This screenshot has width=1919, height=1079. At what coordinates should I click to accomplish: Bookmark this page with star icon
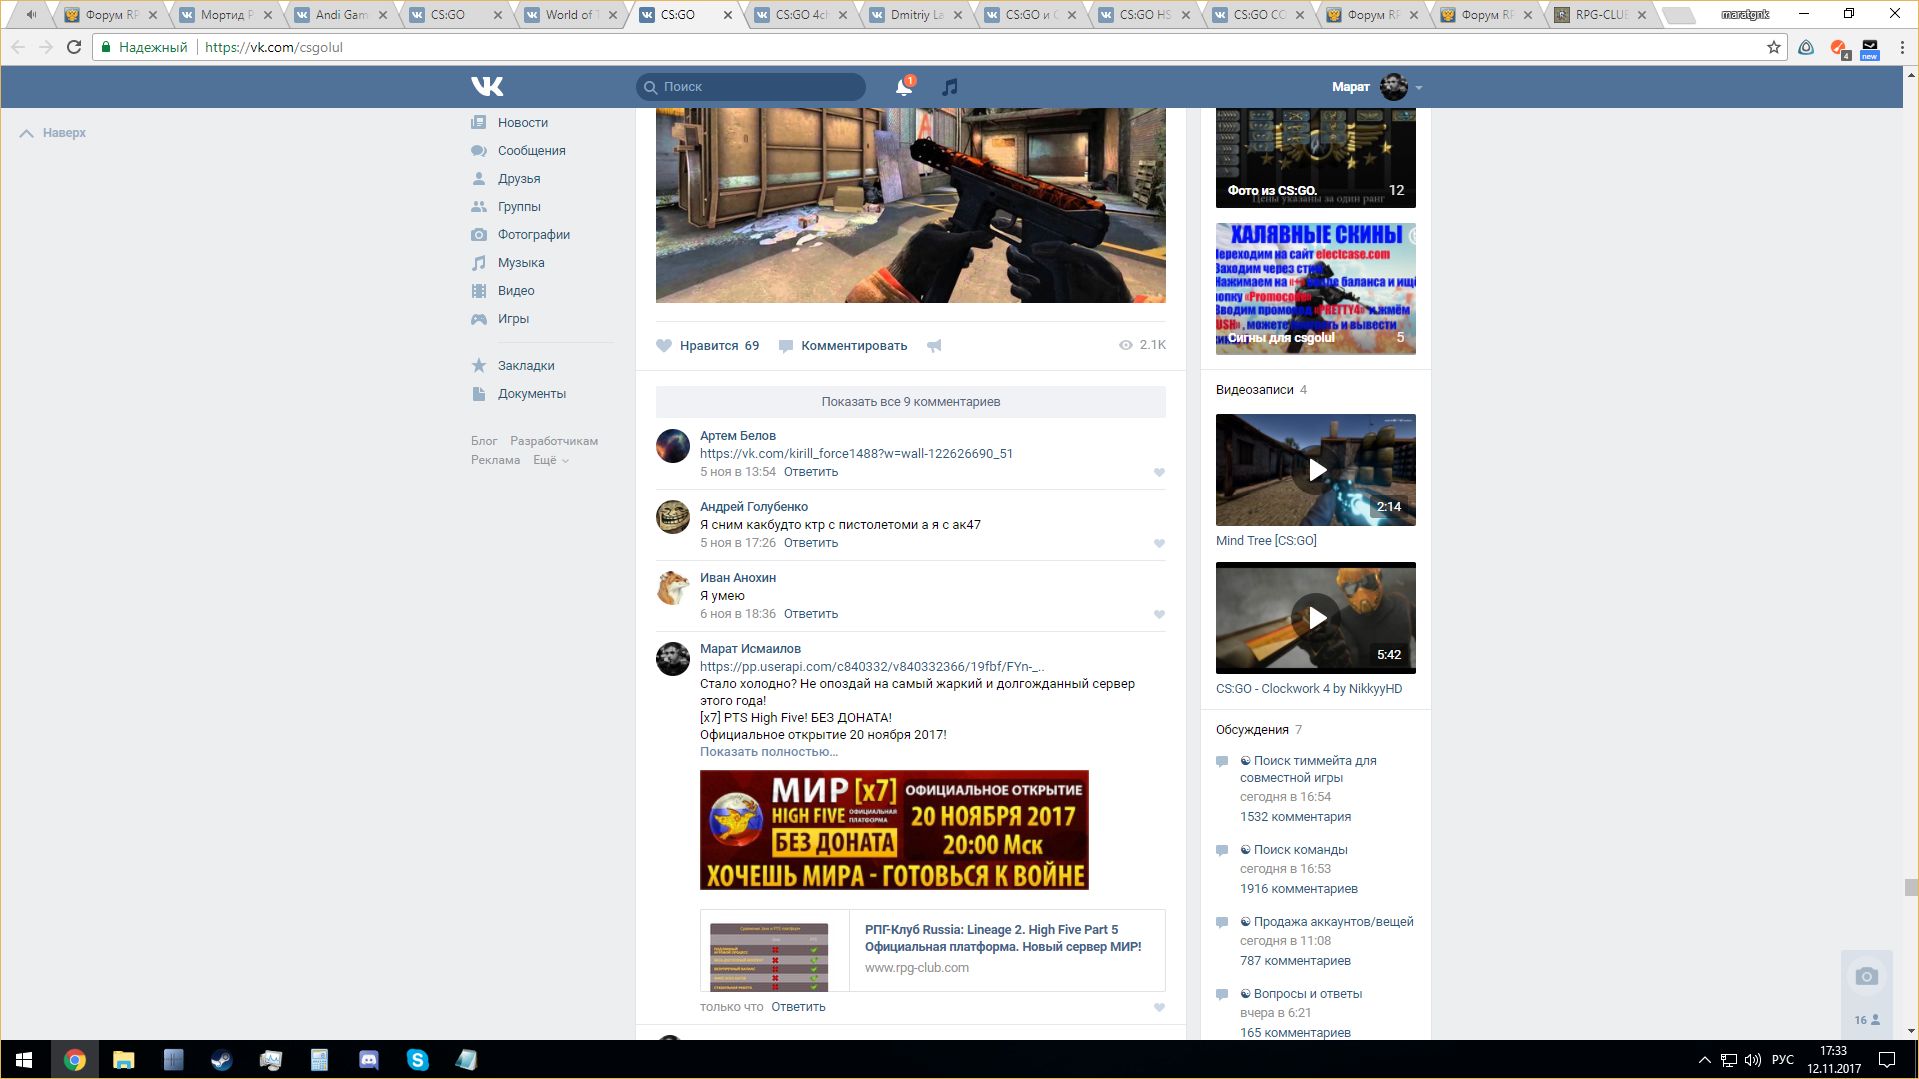1773,47
